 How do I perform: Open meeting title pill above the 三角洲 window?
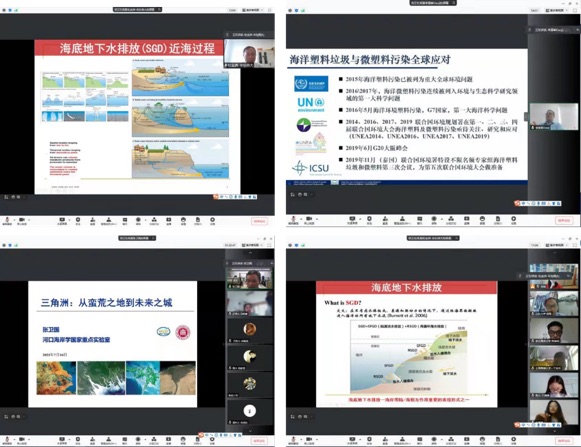(137, 238)
